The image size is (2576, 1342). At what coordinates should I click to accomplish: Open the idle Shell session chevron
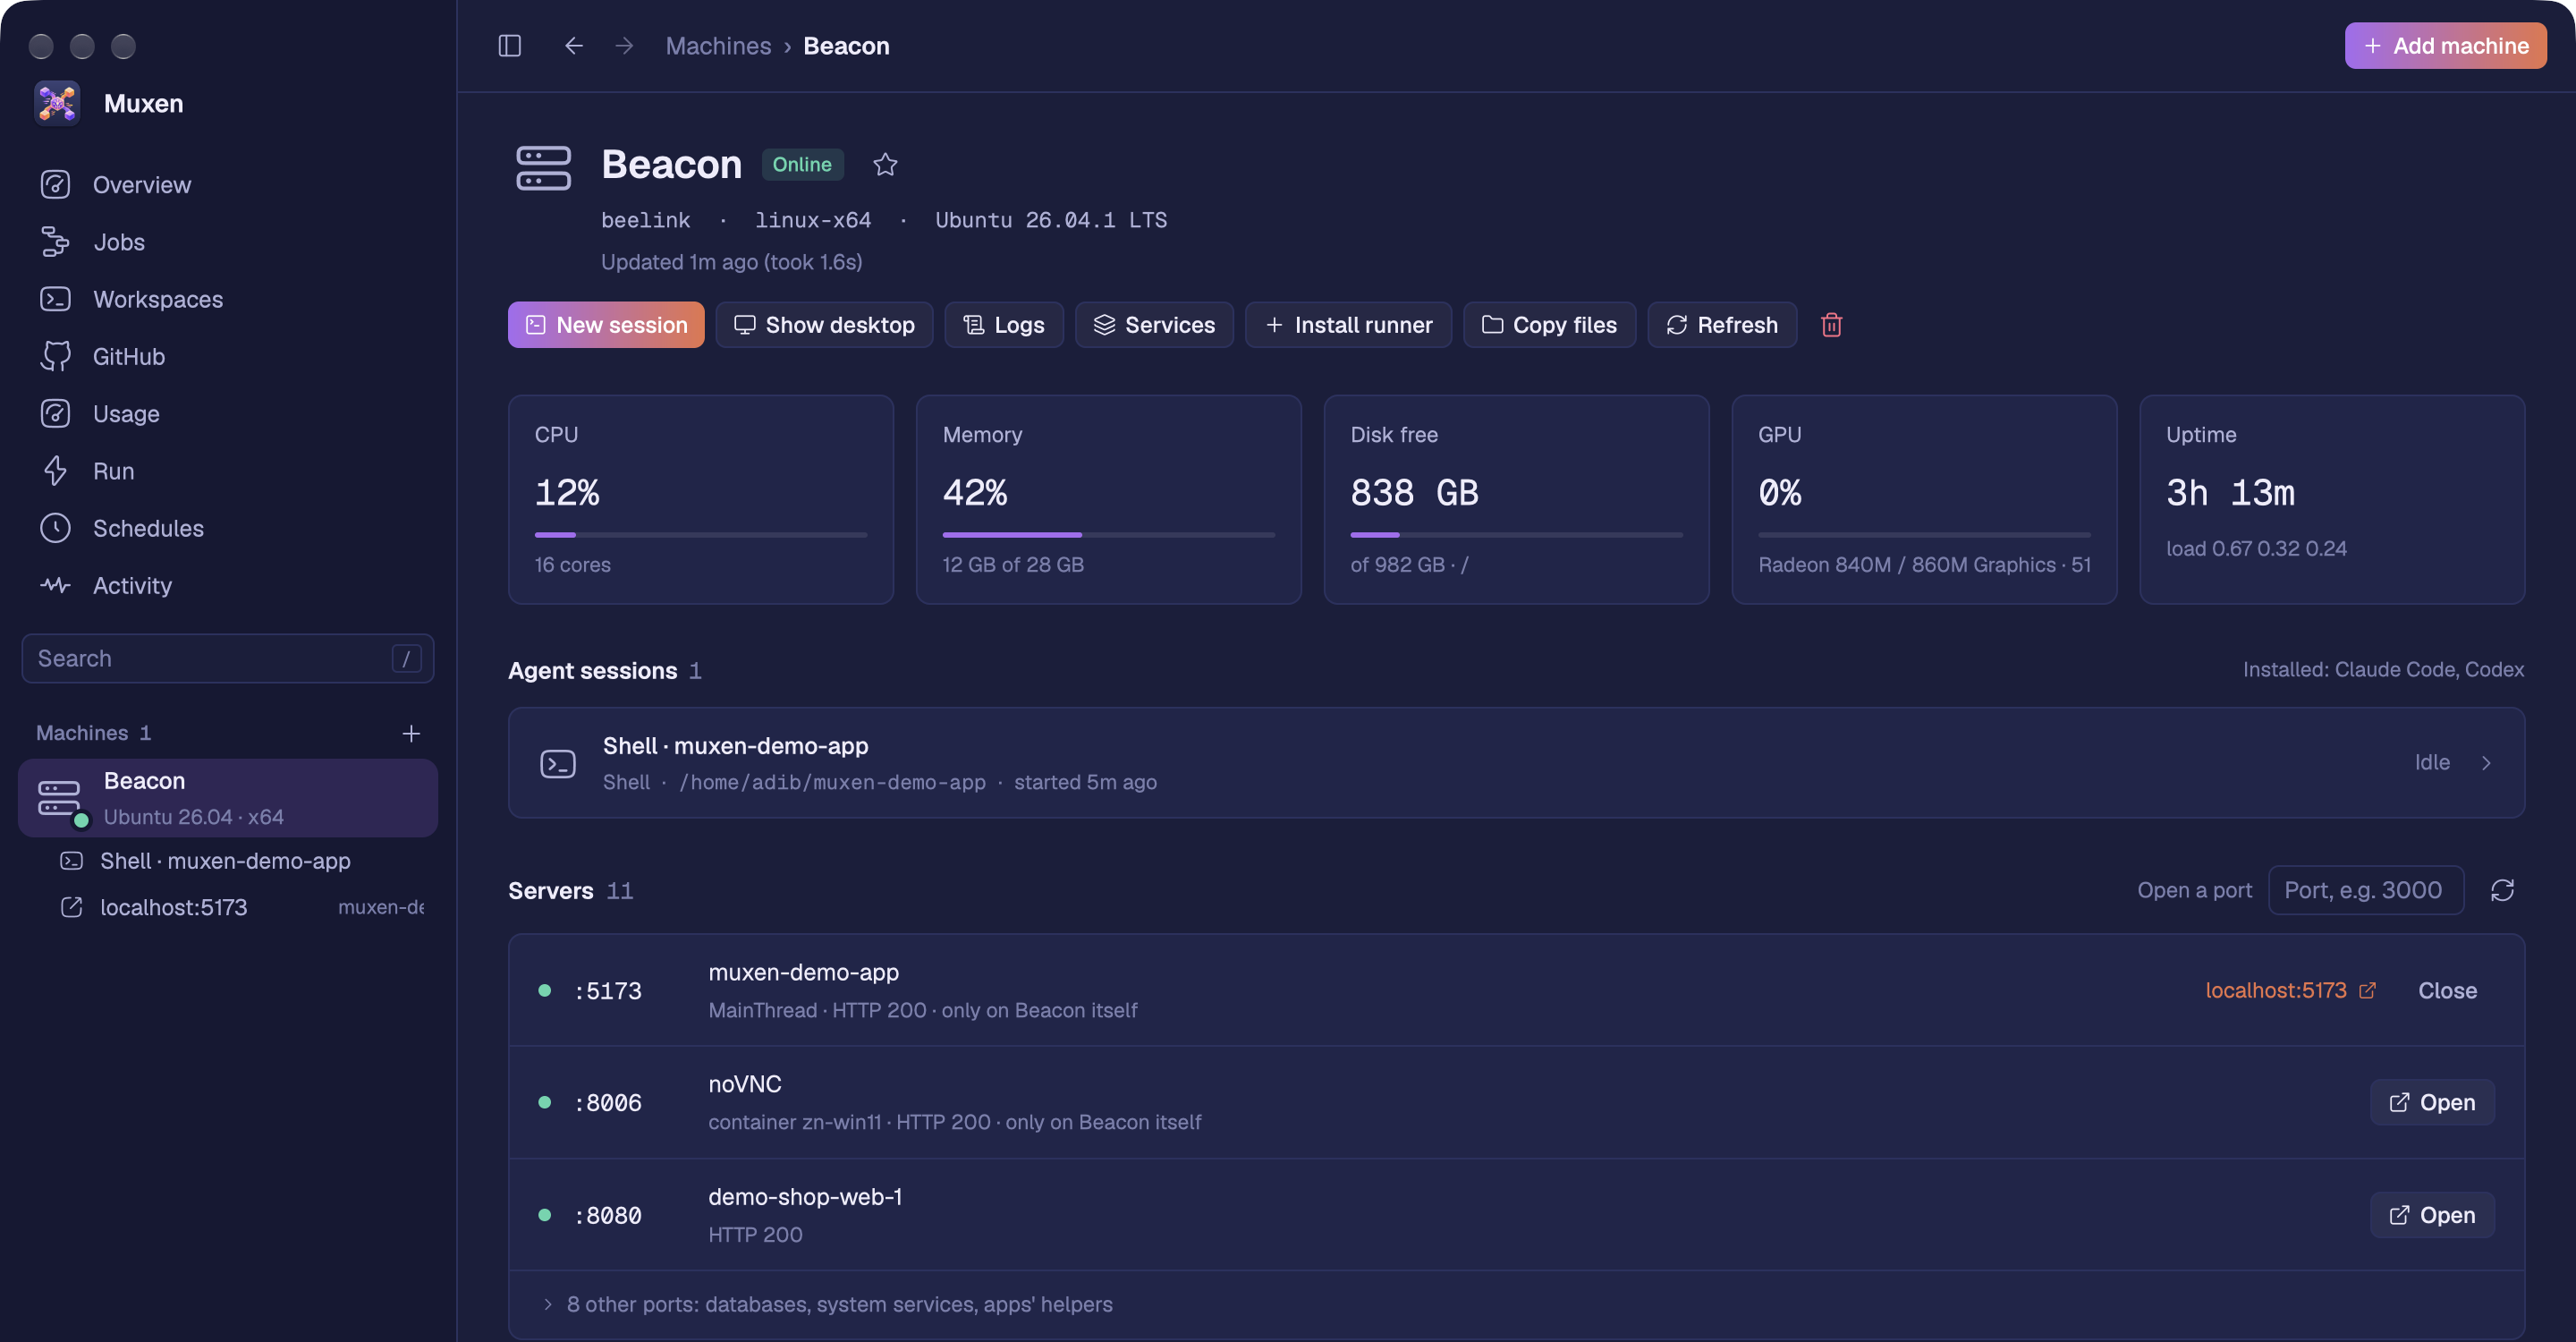click(x=2486, y=763)
